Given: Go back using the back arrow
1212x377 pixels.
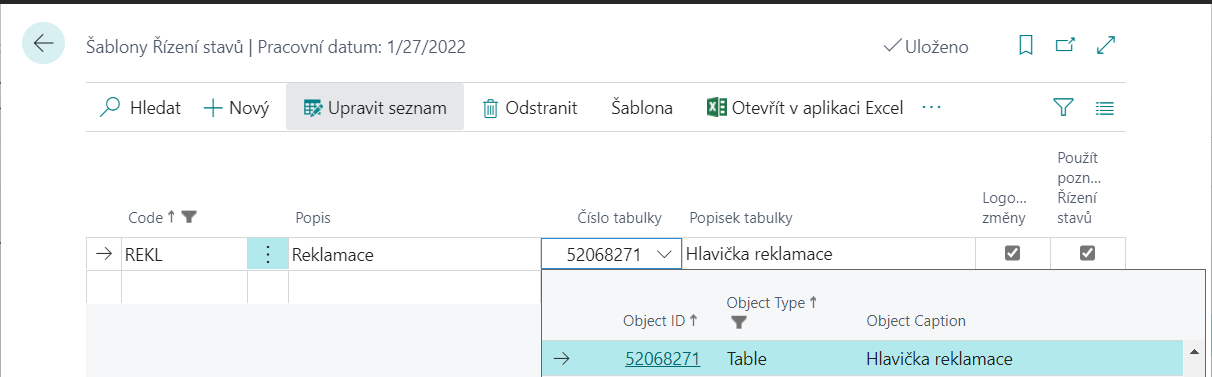Looking at the screenshot, I should [x=43, y=44].
